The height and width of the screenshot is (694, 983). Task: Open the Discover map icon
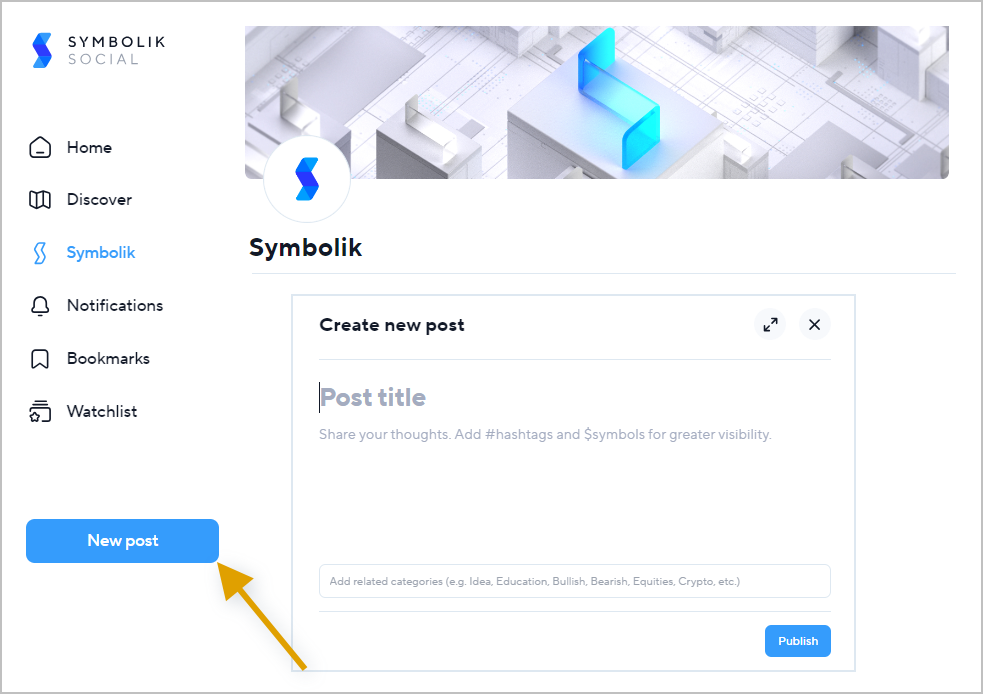tap(40, 200)
